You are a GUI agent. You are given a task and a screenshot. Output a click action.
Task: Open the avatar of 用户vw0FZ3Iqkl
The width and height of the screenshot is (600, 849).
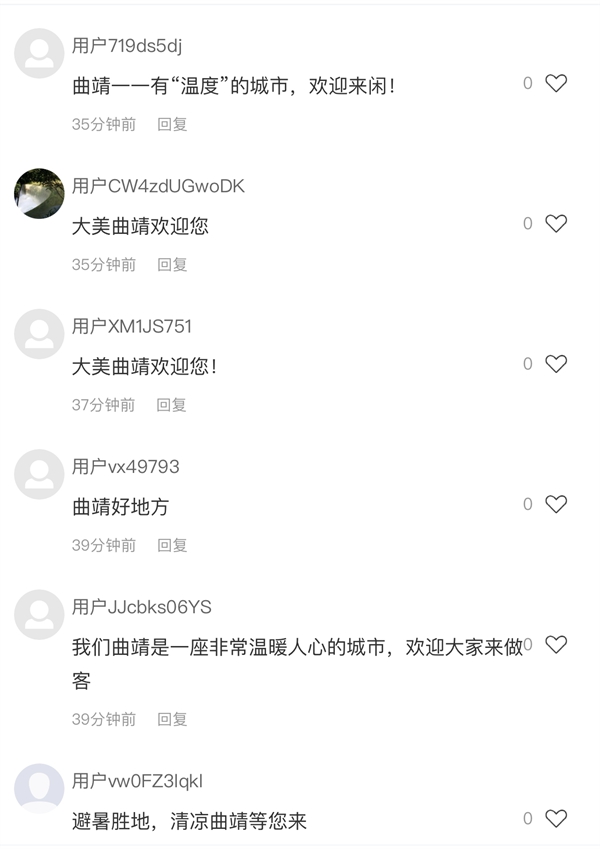[x=39, y=788]
